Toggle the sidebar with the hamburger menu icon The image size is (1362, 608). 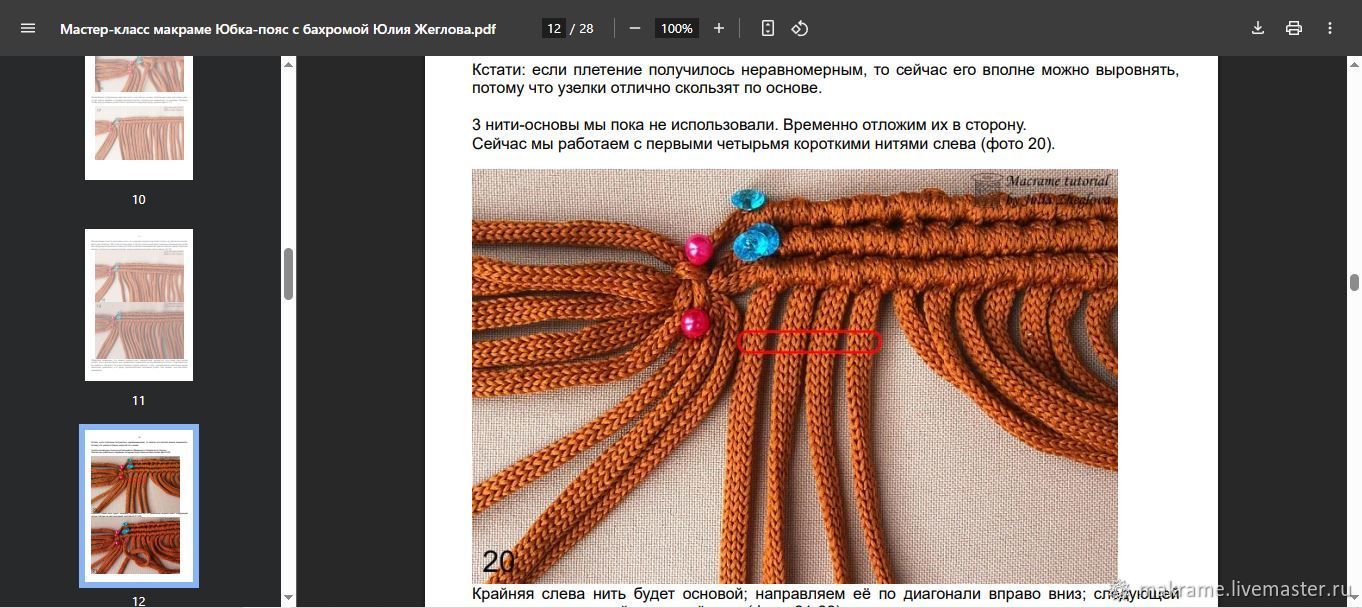28,28
